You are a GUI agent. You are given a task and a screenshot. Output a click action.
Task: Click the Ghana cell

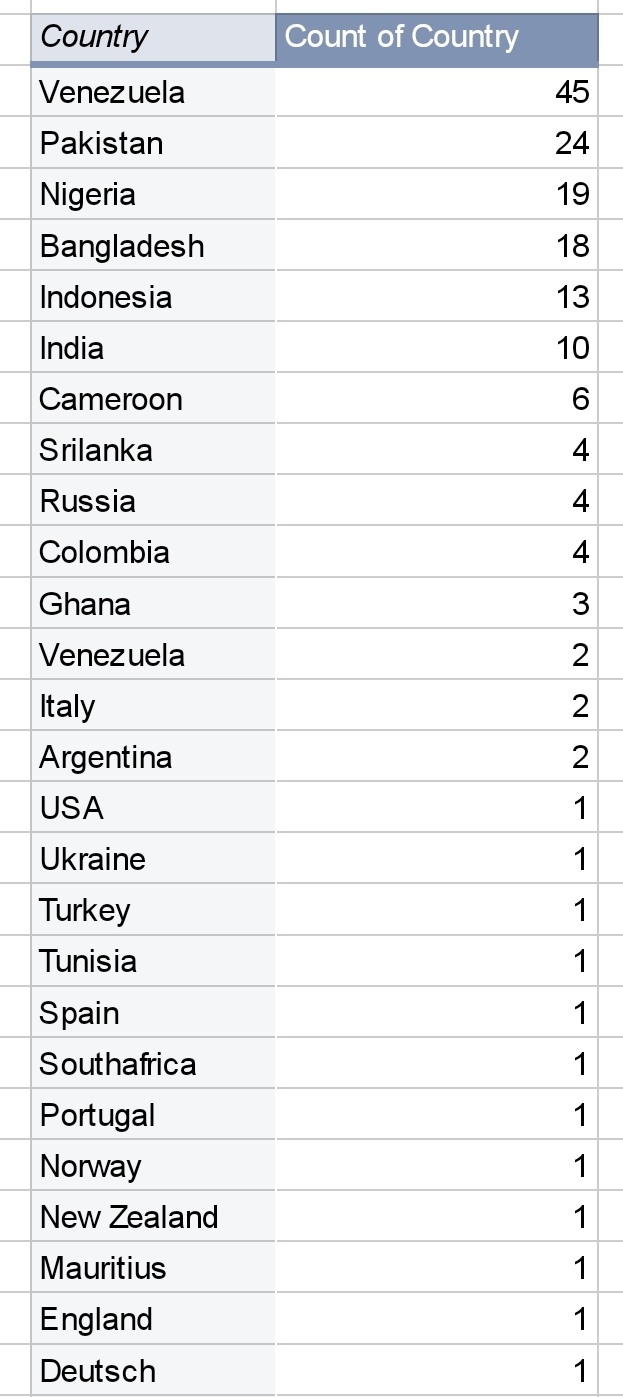(153, 604)
